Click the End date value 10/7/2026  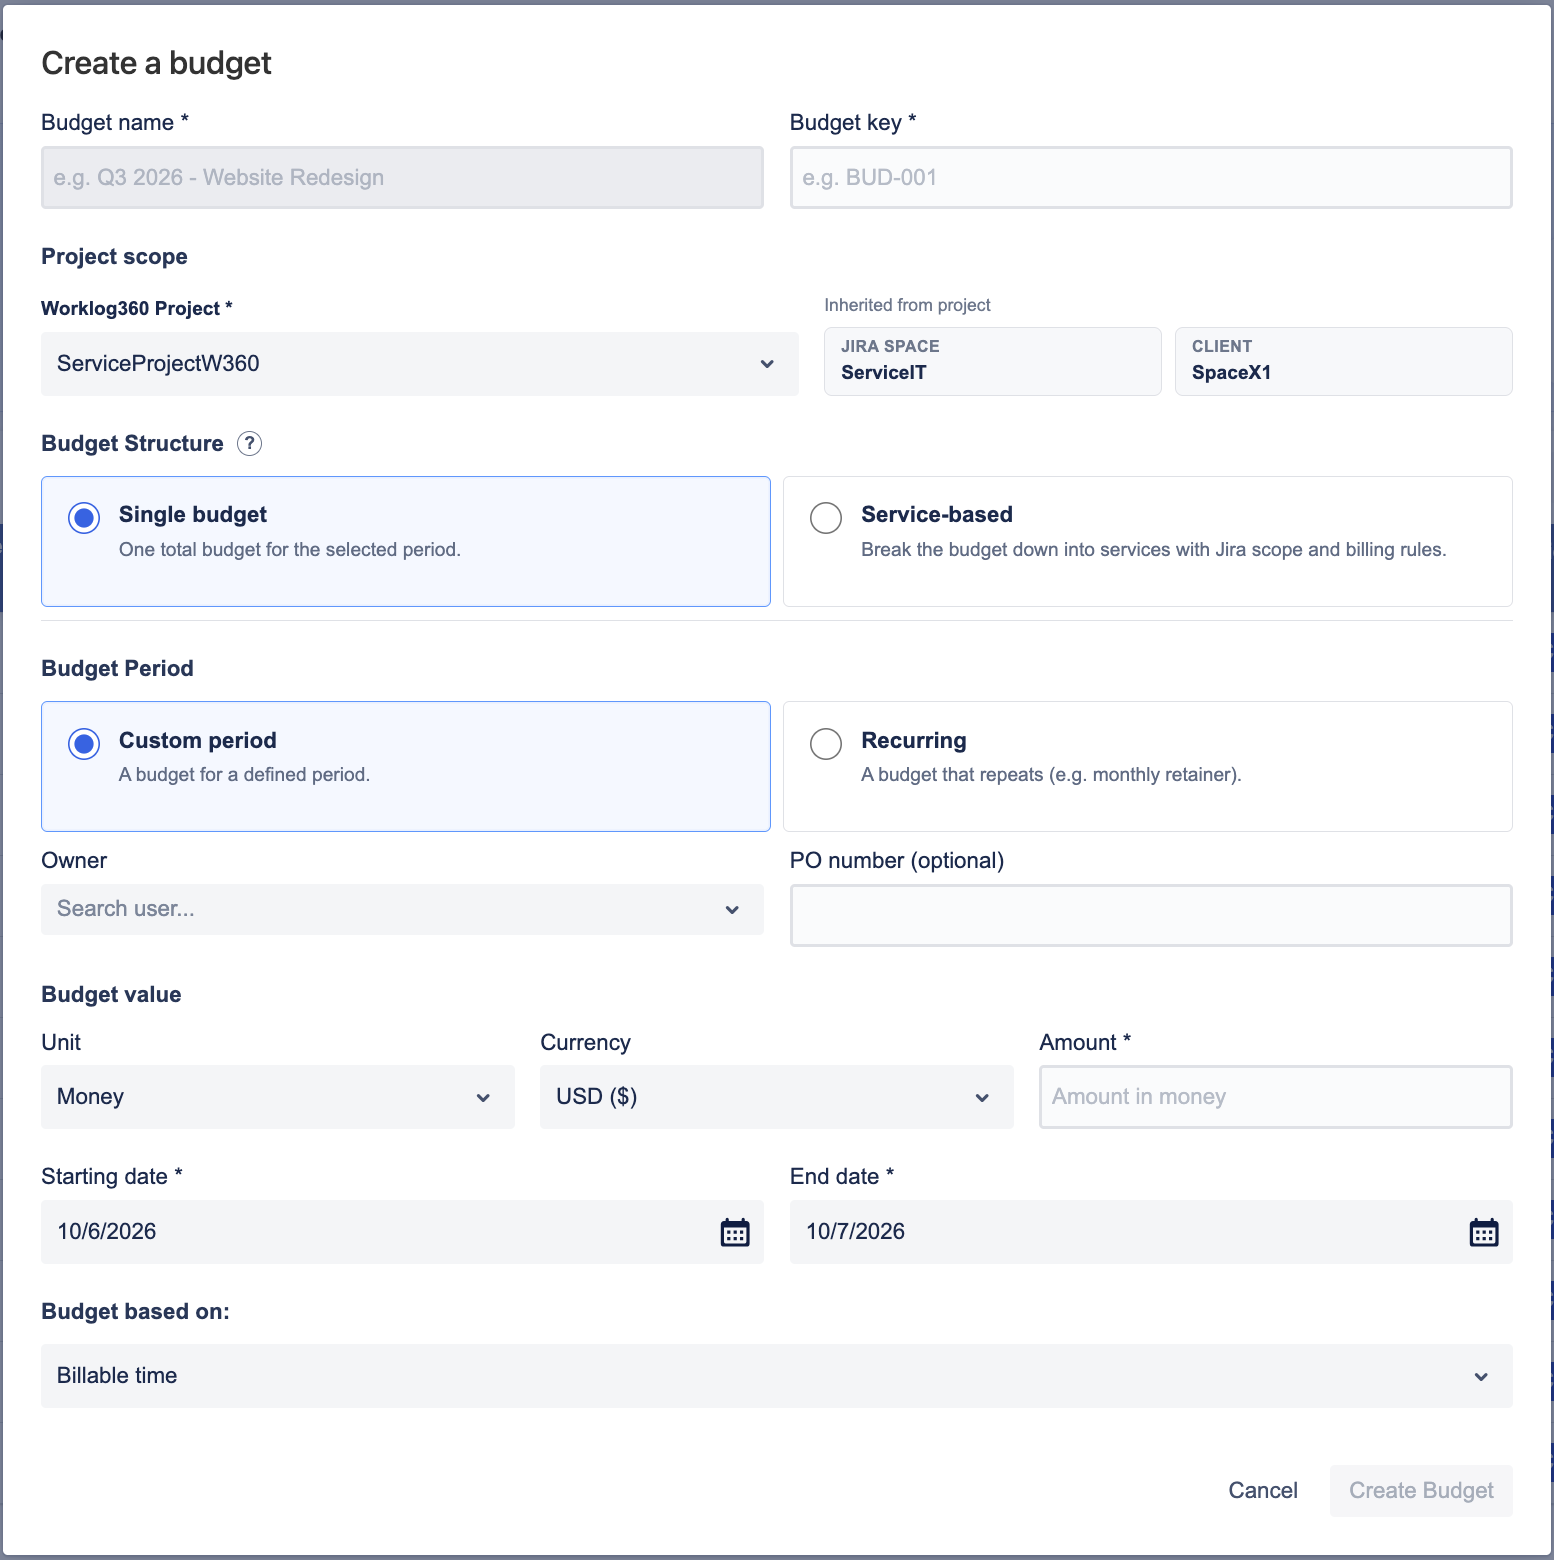[x=856, y=1232]
